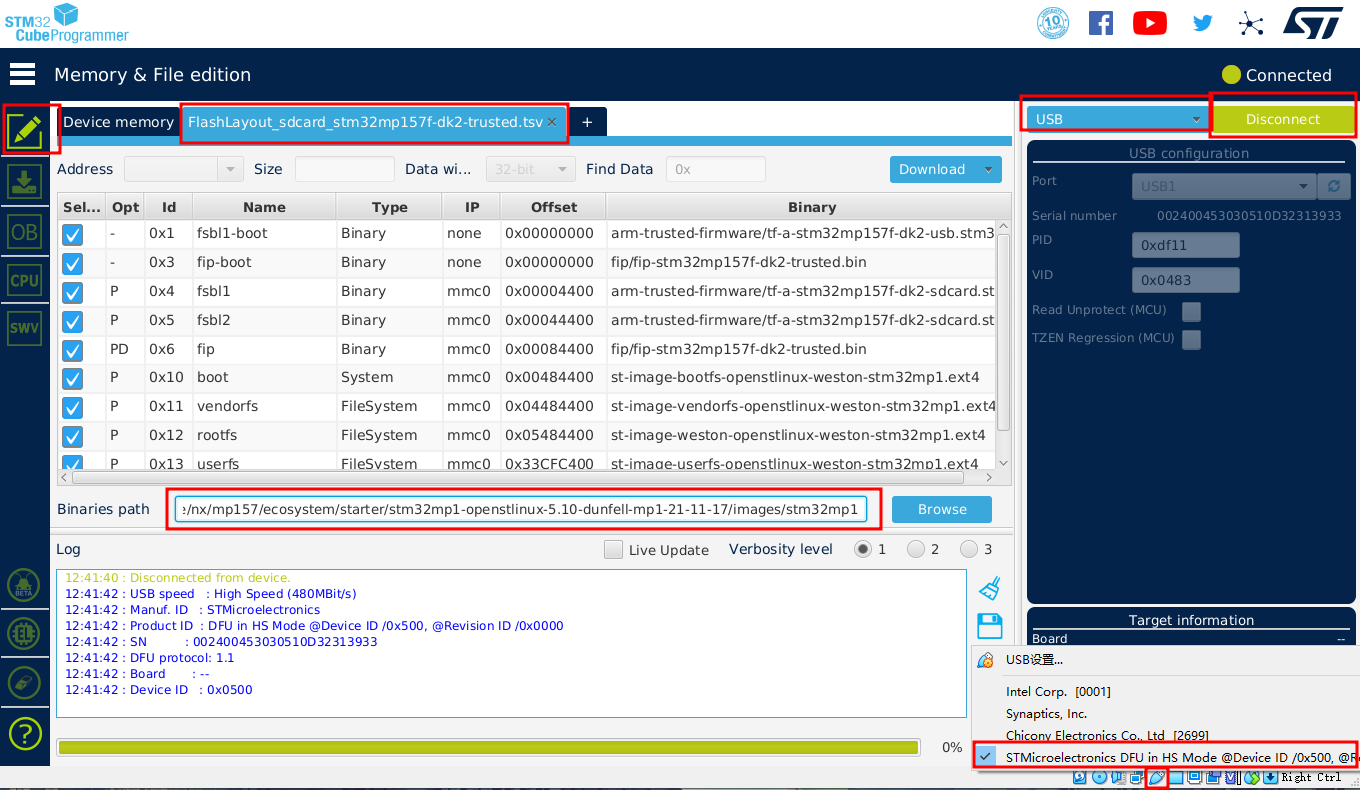
Task: Open the help question mark icon
Action: [24, 733]
